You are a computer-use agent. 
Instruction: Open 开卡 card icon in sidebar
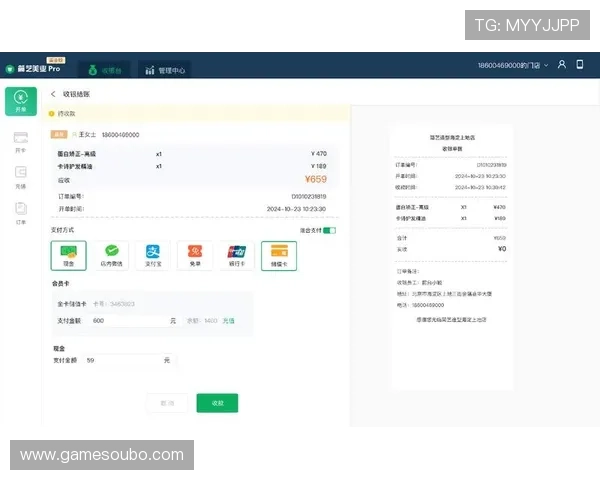tap(21, 142)
